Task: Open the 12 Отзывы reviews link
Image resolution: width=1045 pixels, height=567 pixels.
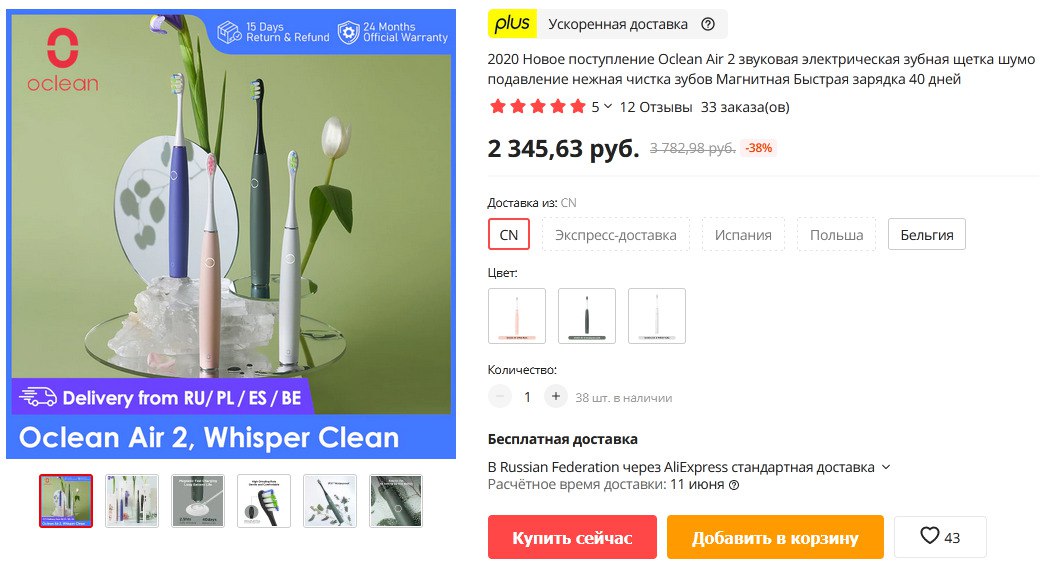Action: pyautogui.click(x=656, y=107)
